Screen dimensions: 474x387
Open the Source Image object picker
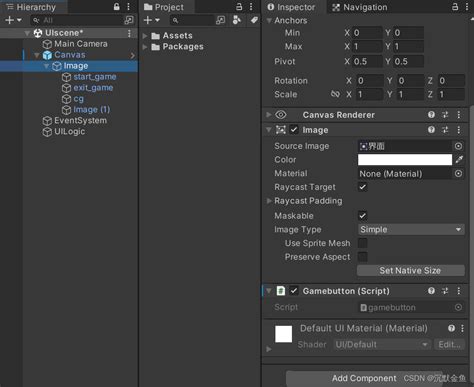pyautogui.click(x=458, y=146)
